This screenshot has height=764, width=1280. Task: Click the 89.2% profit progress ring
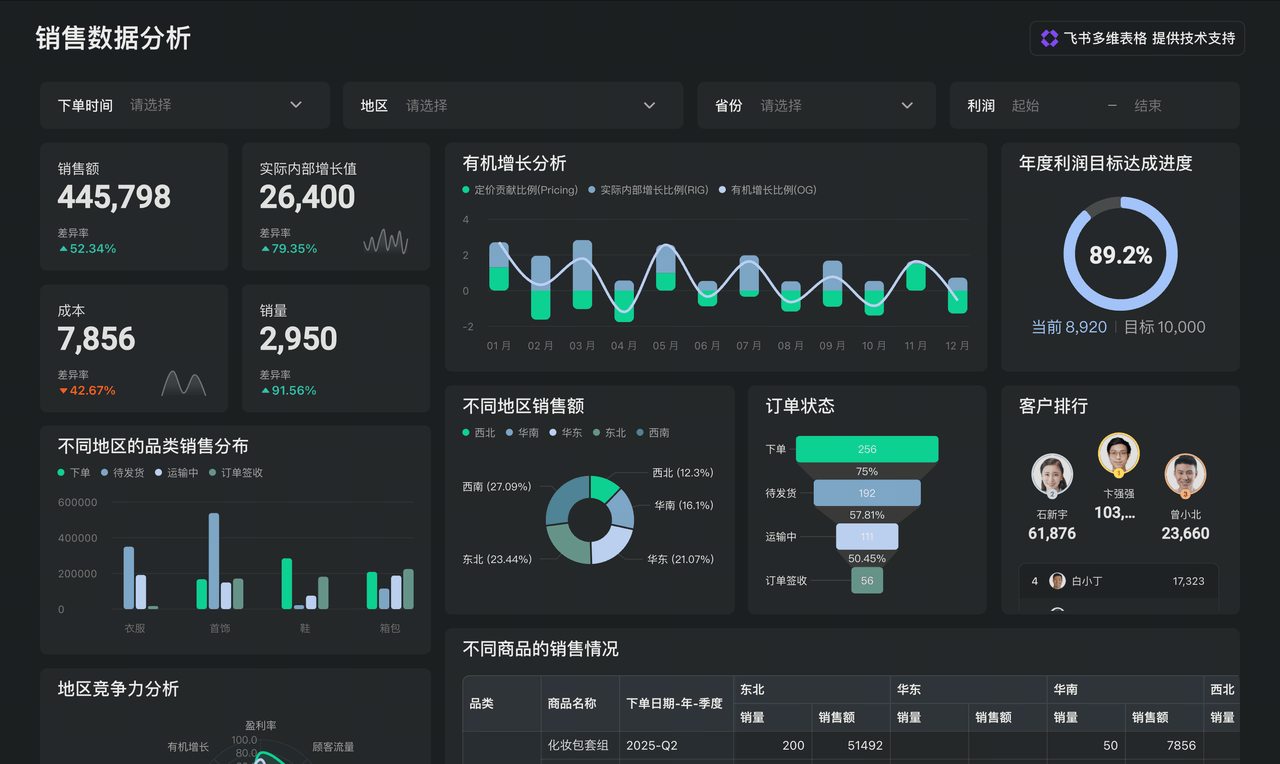point(1120,254)
